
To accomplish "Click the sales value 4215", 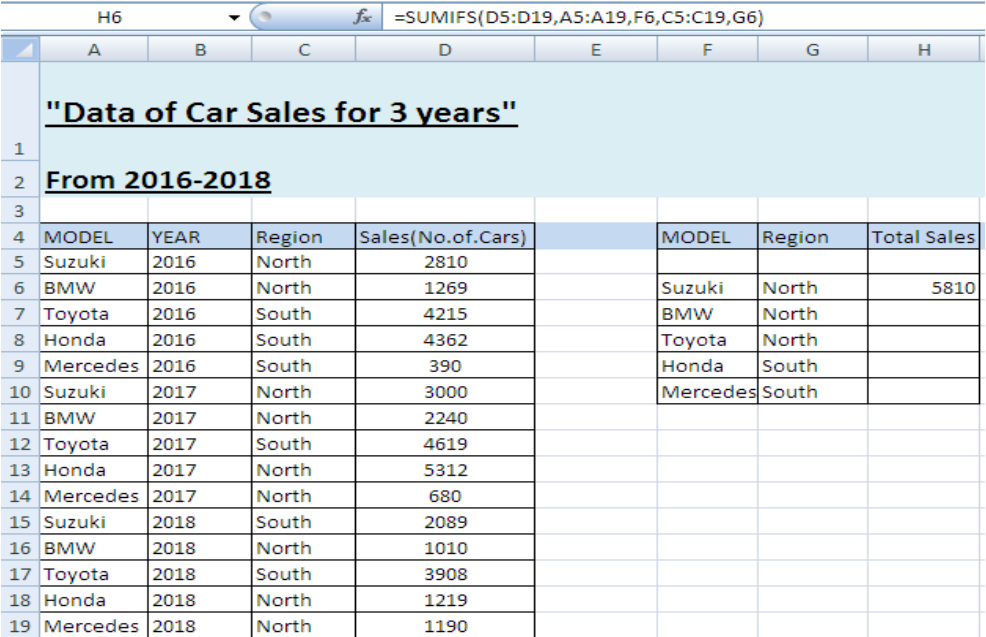I will 445,314.
